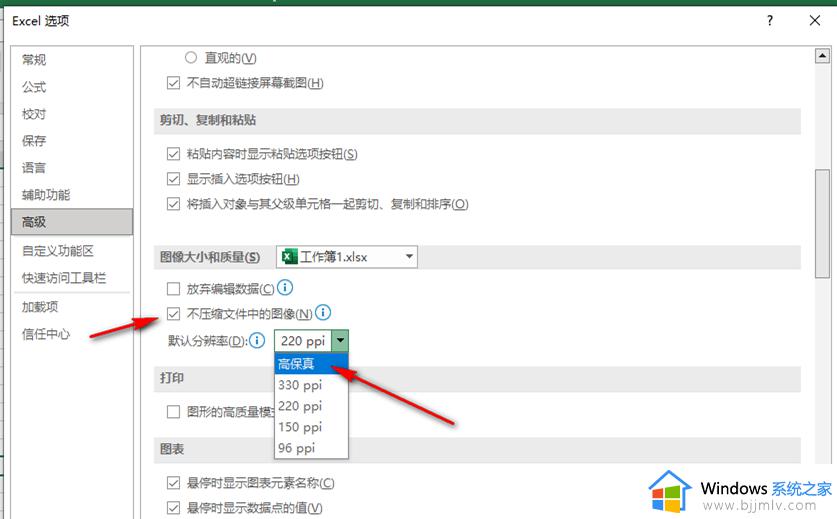
Task: Open the 公式 options category
Action: (72, 86)
